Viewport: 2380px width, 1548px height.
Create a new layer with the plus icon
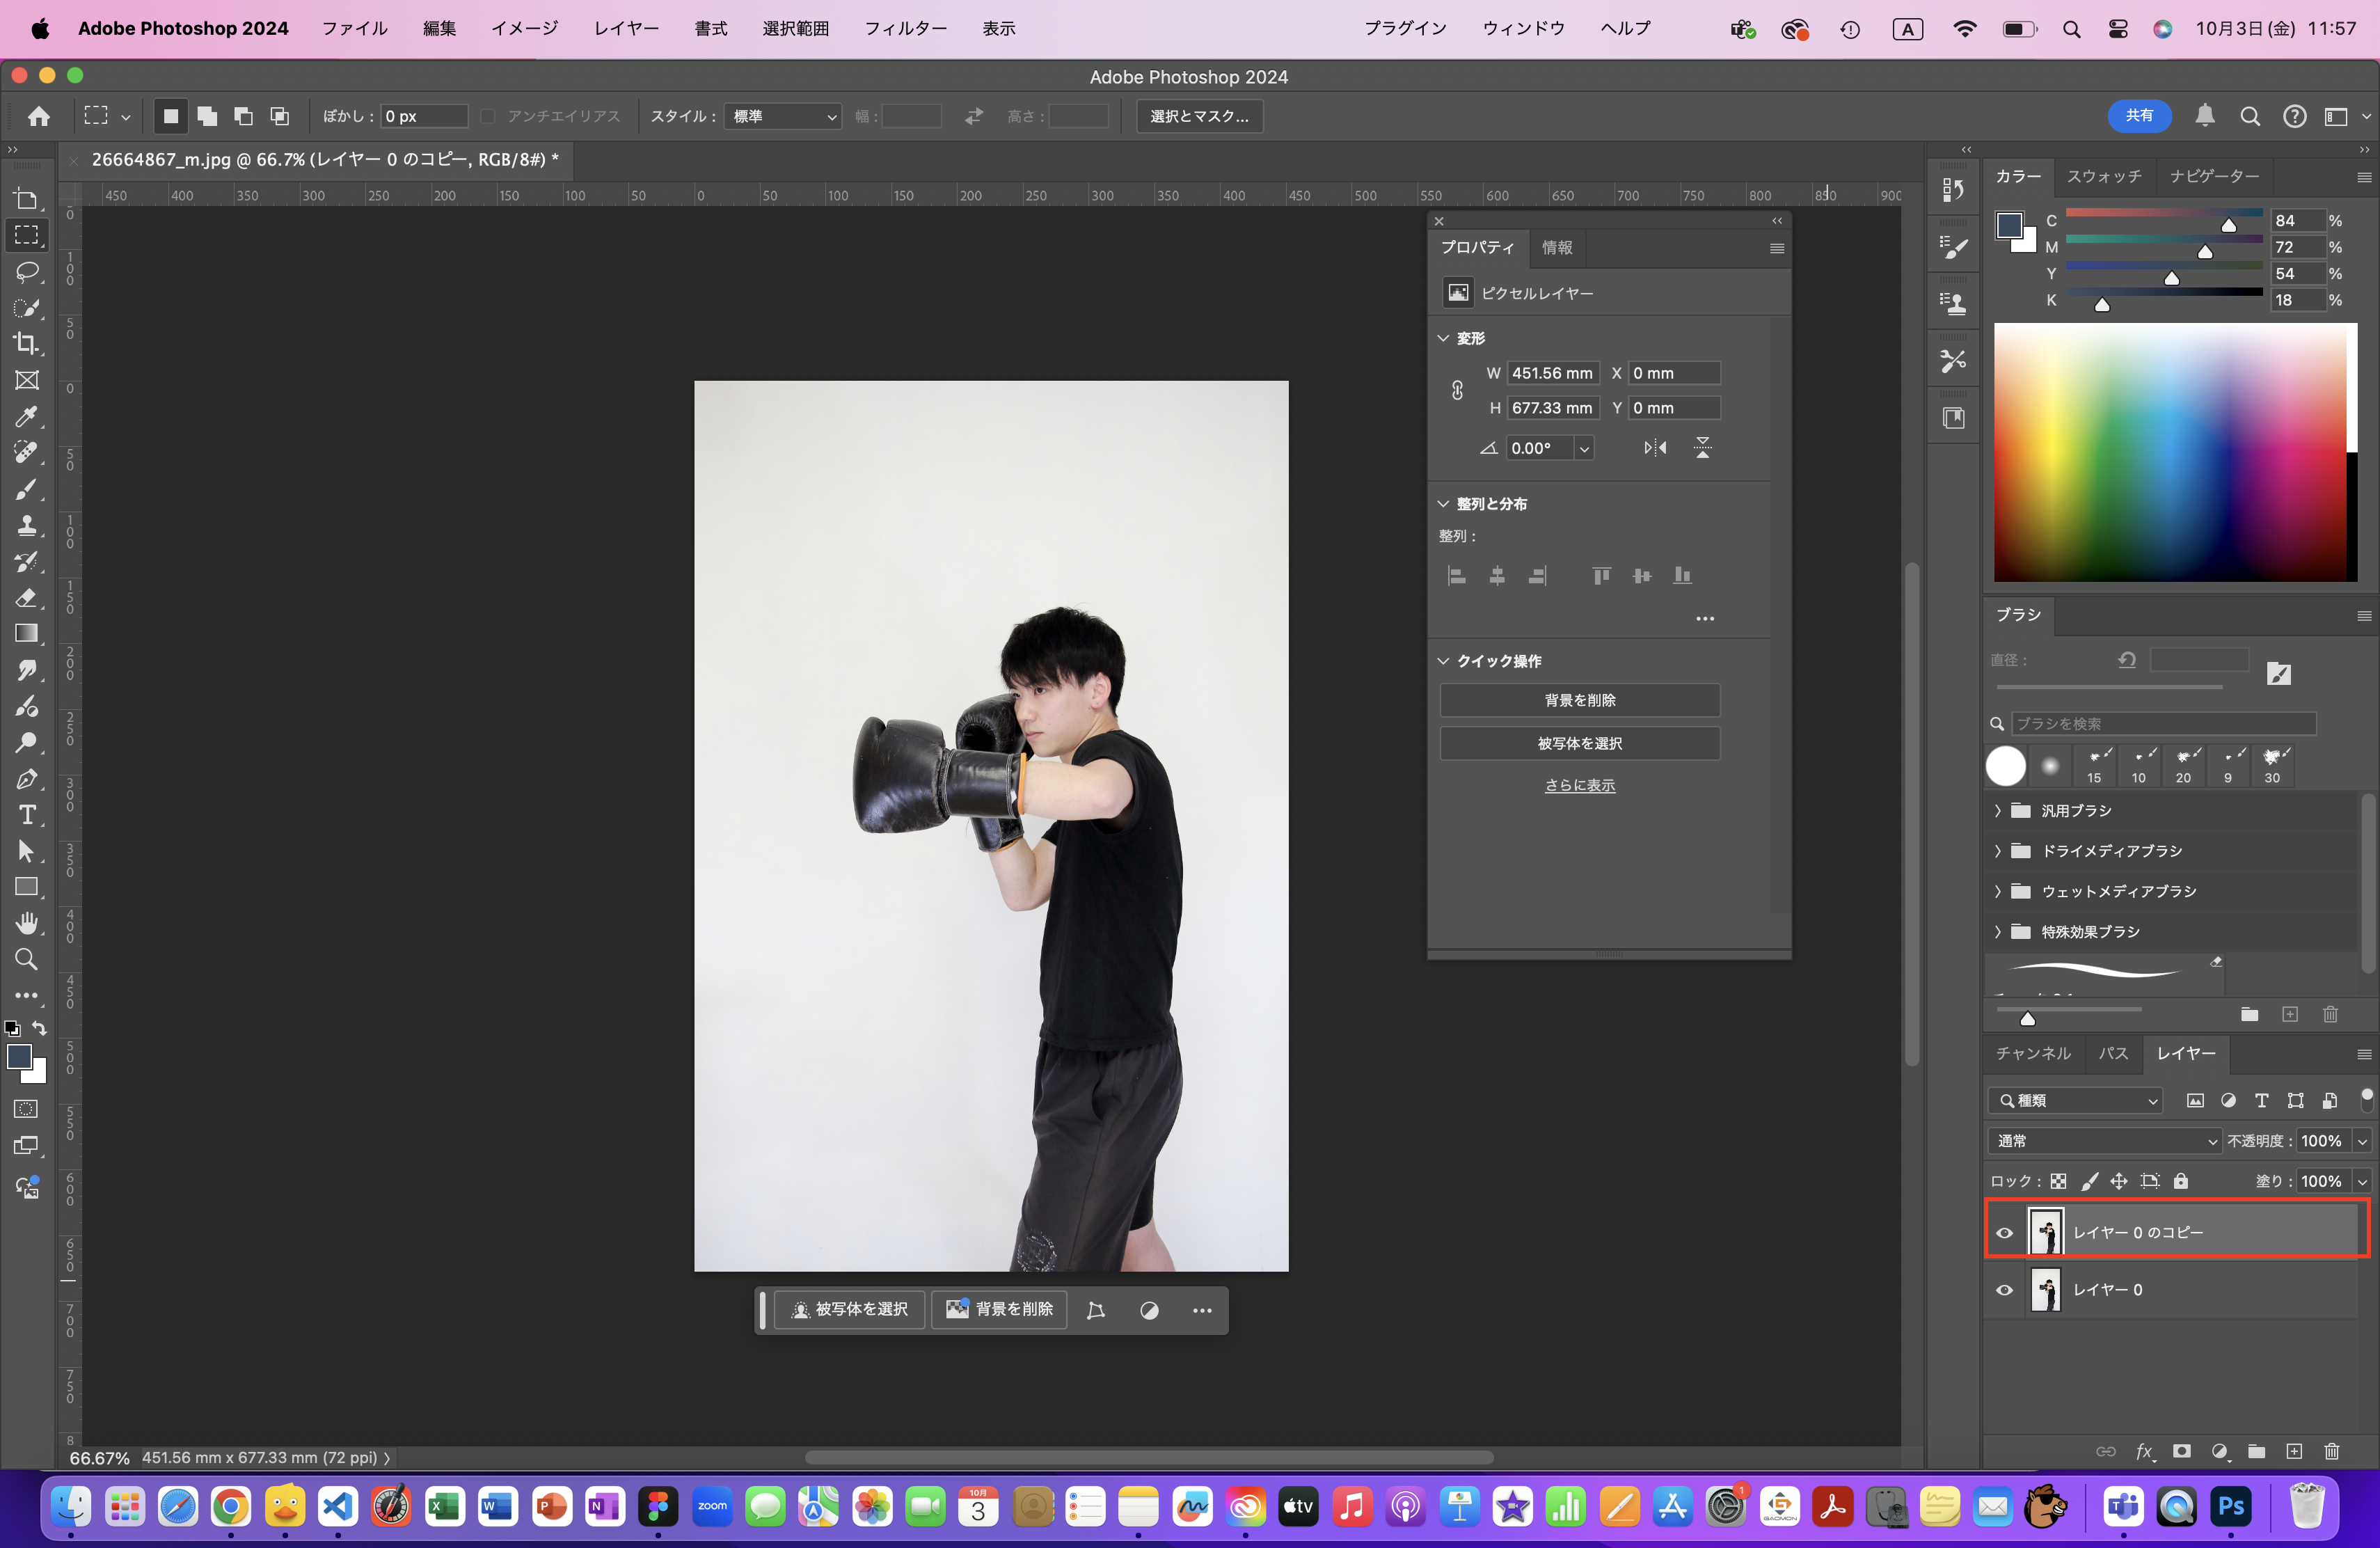pos(2294,1451)
